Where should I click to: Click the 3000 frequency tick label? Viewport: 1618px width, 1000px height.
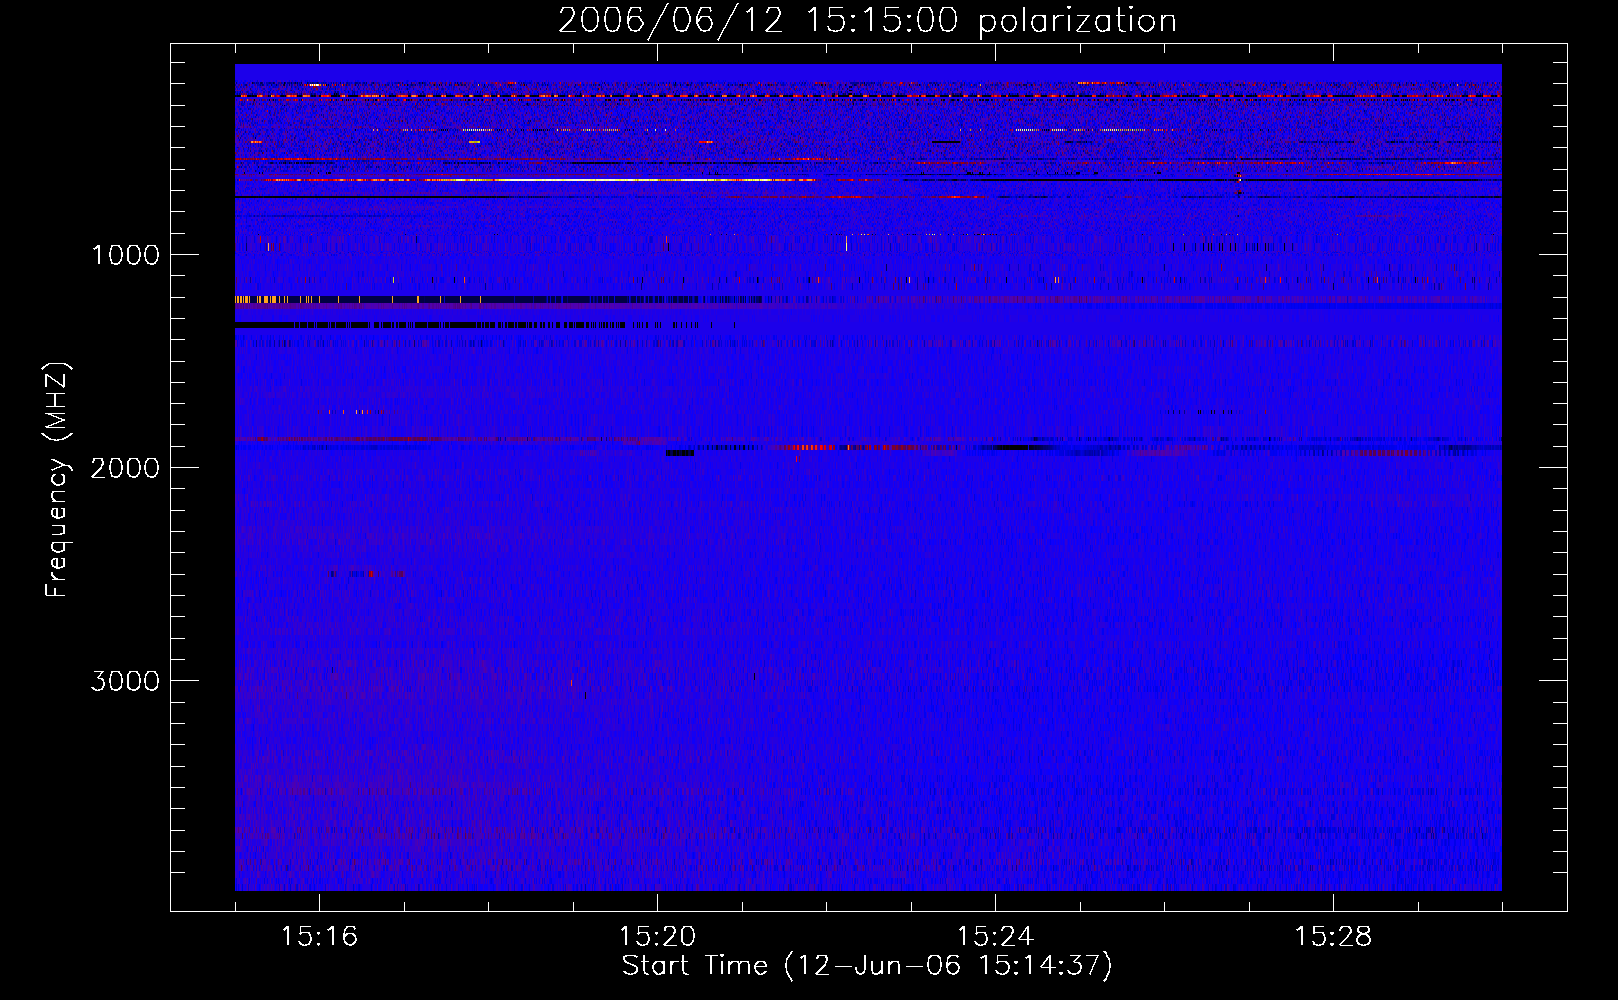click(125, 681)
